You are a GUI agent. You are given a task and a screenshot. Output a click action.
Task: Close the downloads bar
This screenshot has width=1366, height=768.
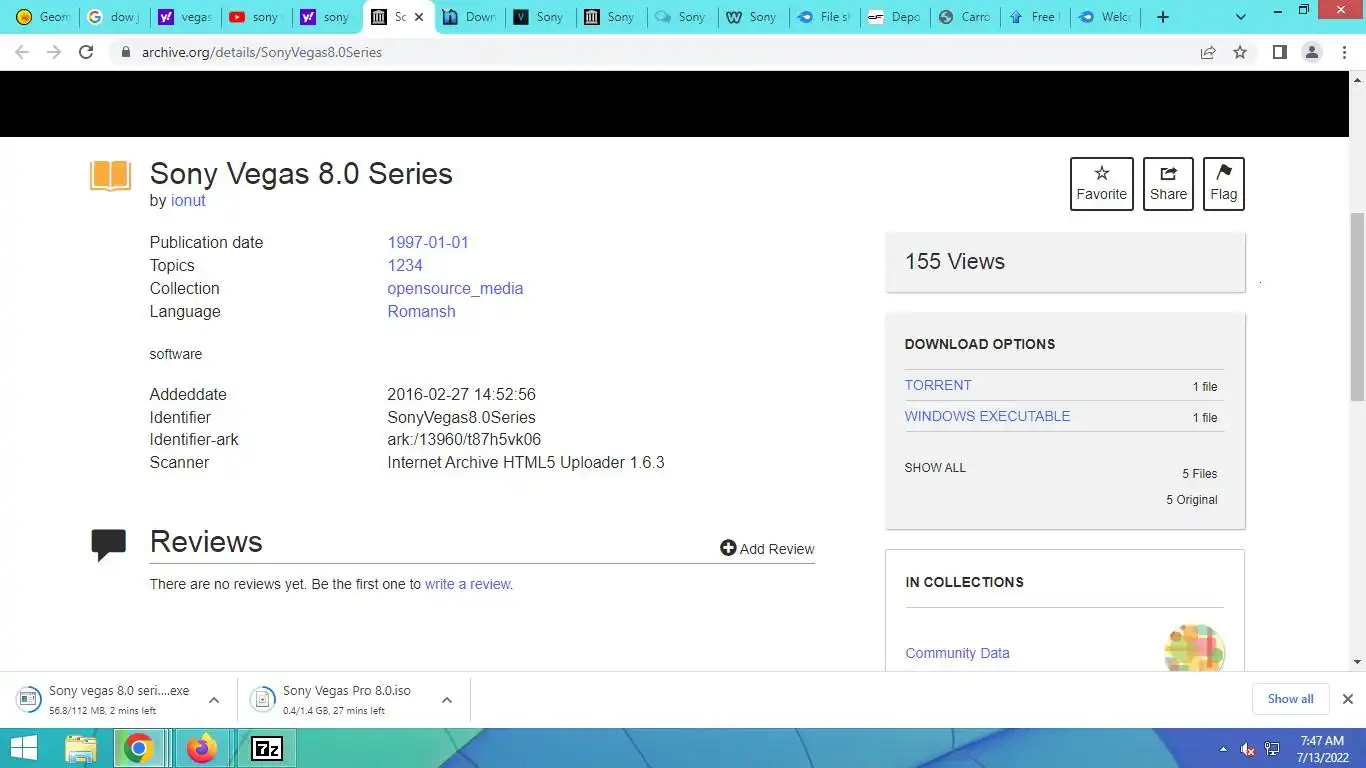[x=1347, y=699]
